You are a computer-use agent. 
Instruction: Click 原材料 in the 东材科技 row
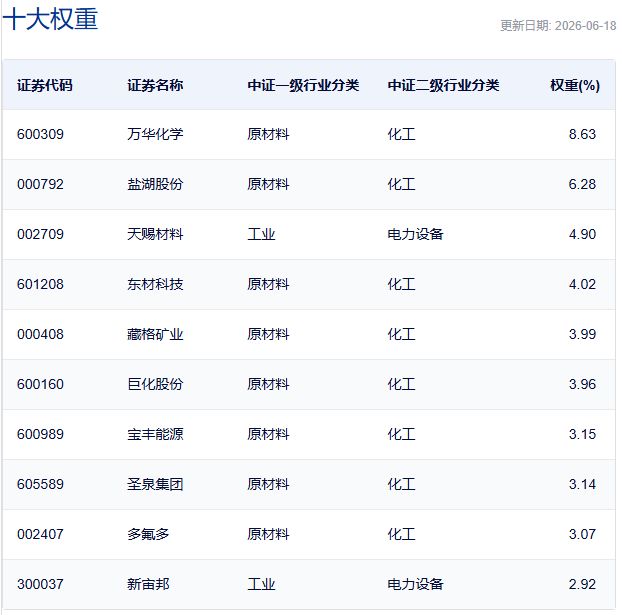pyautogui.click(x=268, y=284)
